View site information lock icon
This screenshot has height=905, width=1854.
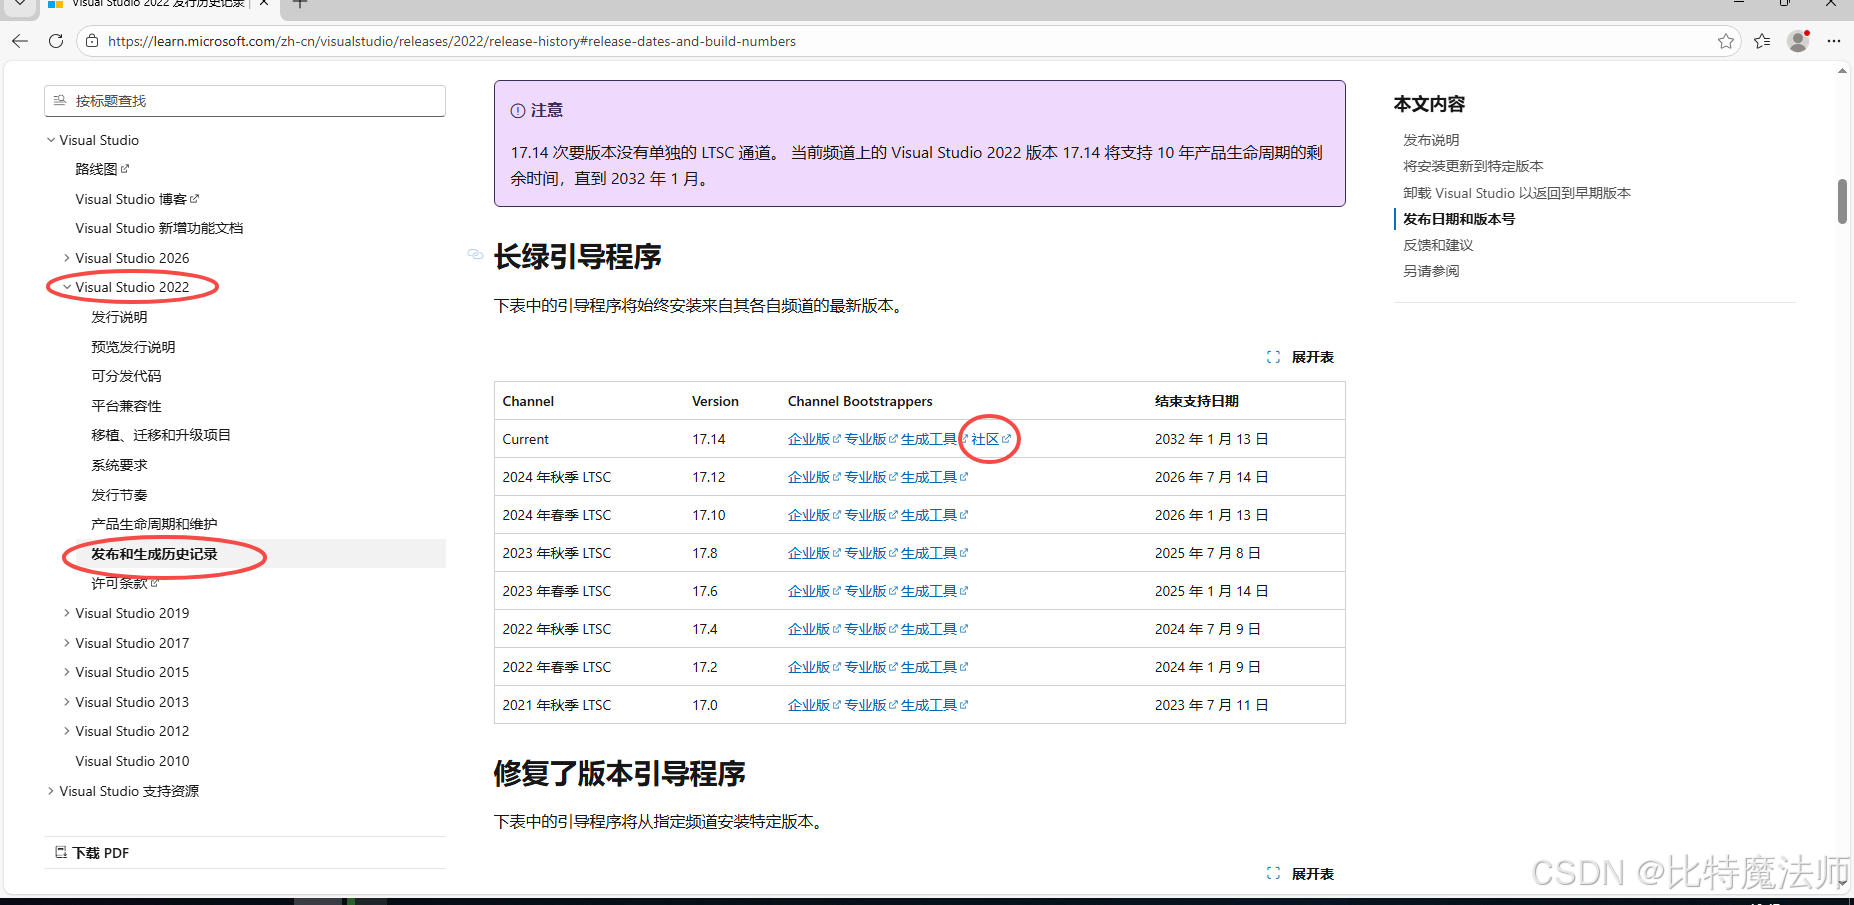click(x=92, y=41)
